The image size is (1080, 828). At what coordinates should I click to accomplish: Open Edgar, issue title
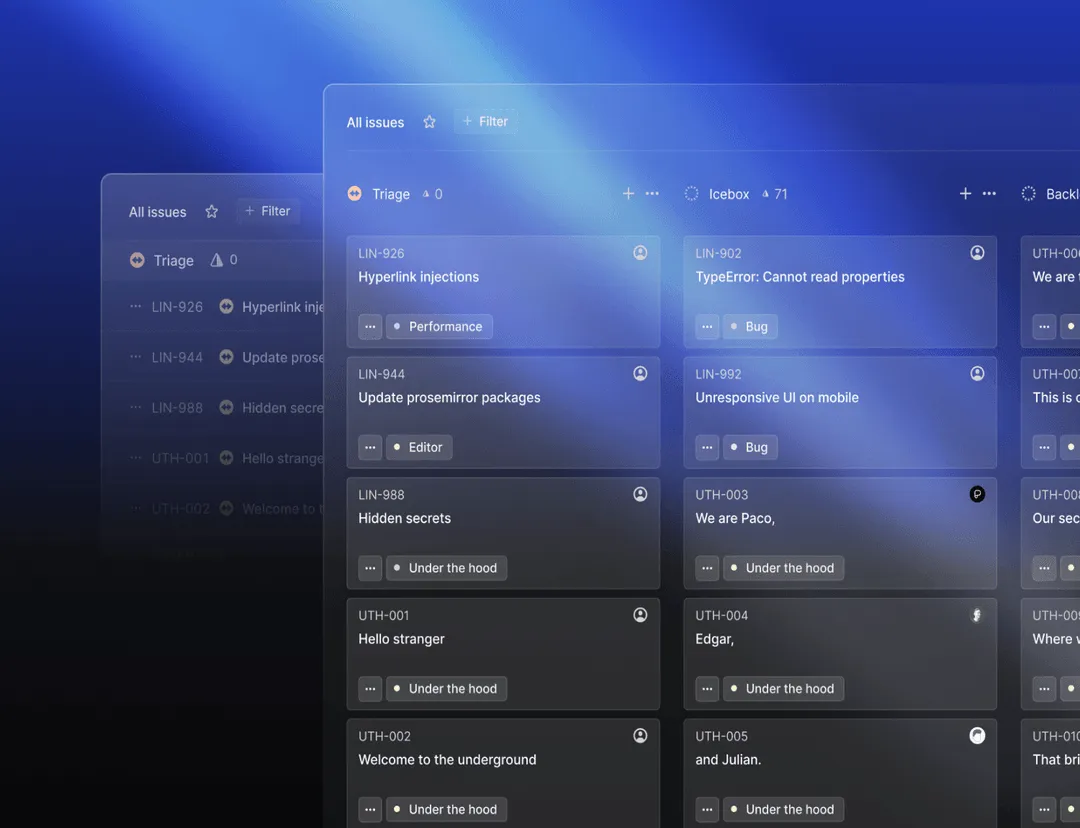tap(714, 639)
